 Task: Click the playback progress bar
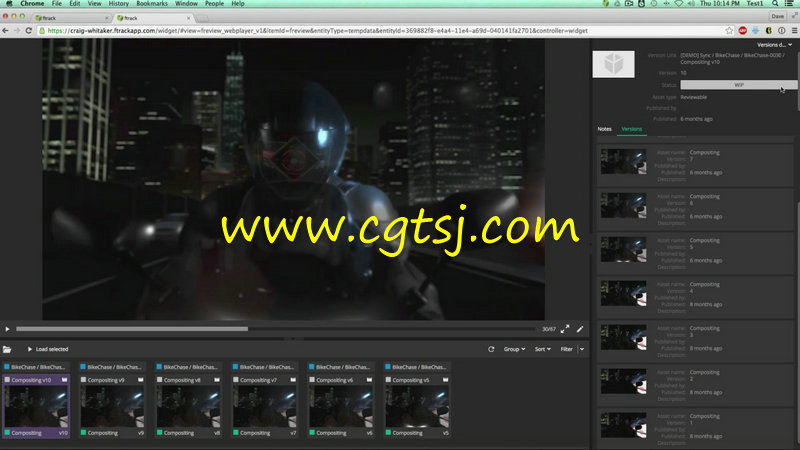pyautogui.click(x=276, y=329)
